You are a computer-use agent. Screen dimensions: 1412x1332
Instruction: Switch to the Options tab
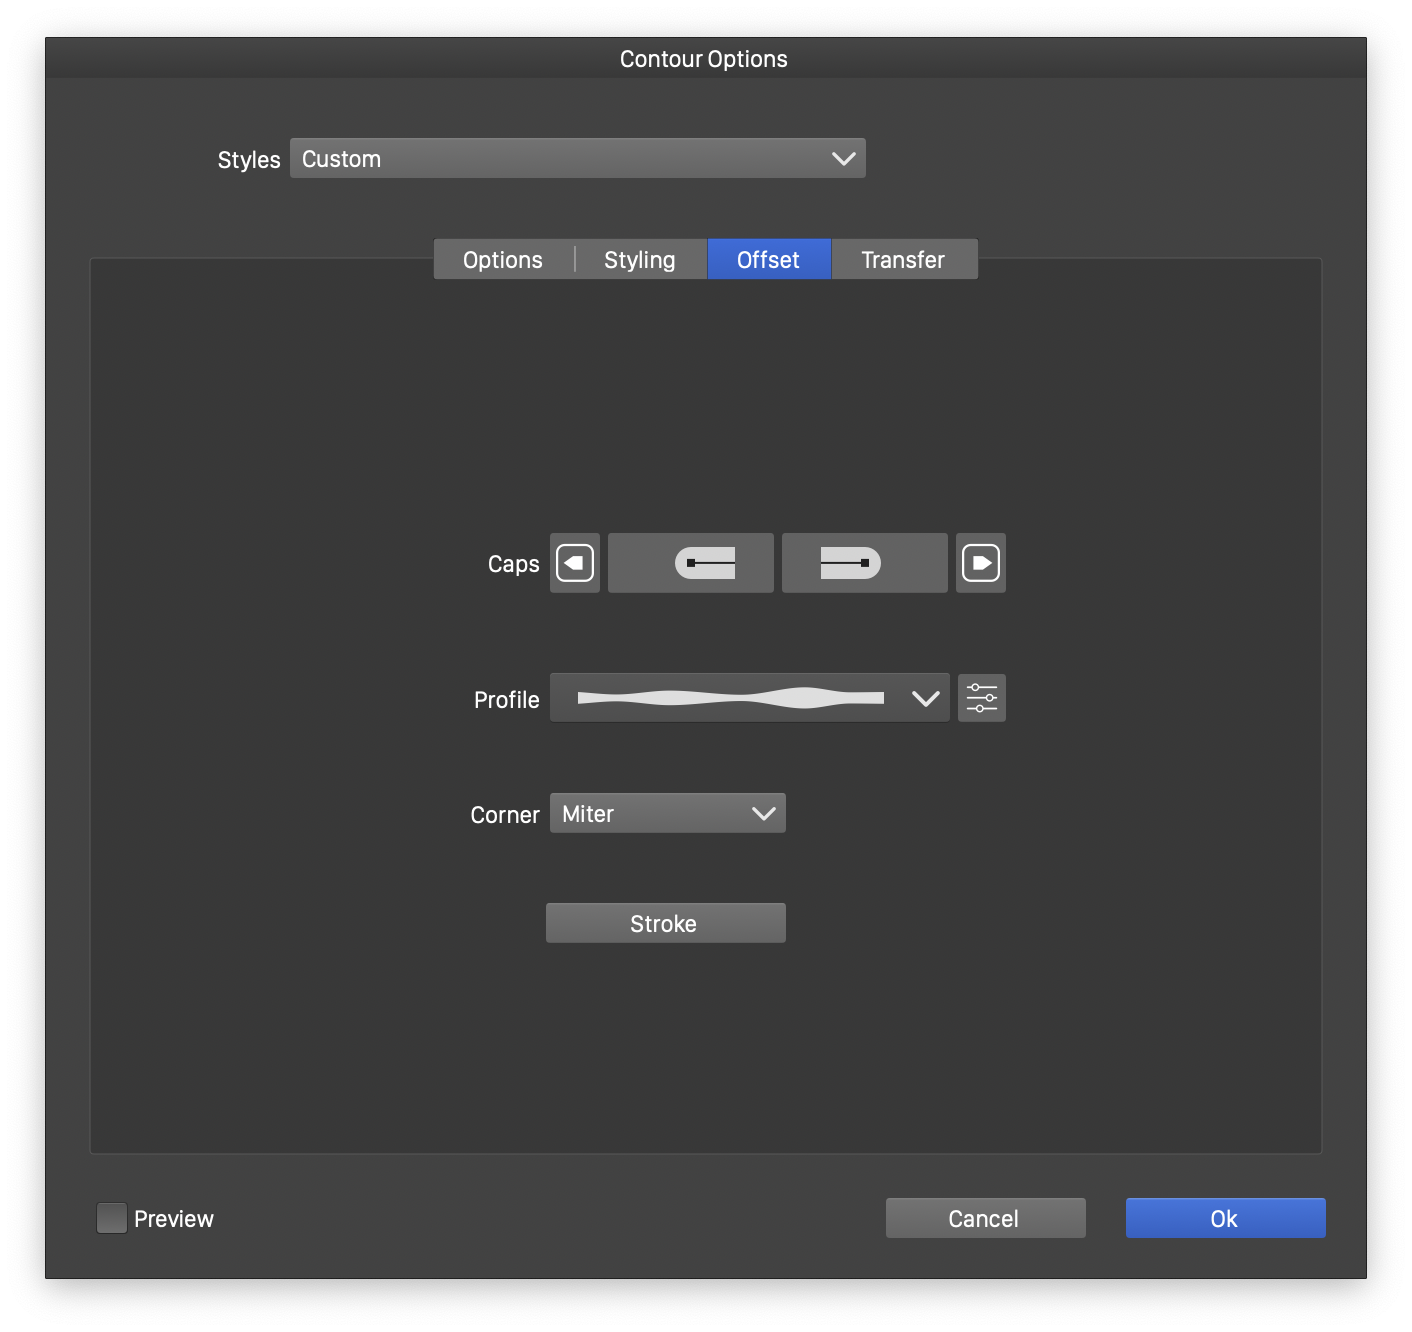click(x=503, y=260)
